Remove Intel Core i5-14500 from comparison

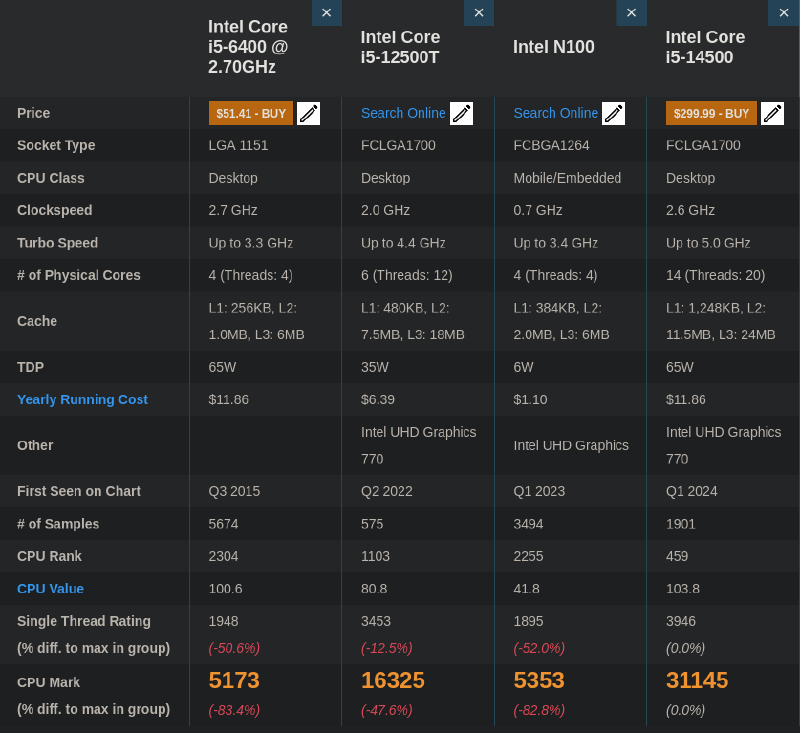click(x=783, y=13)
